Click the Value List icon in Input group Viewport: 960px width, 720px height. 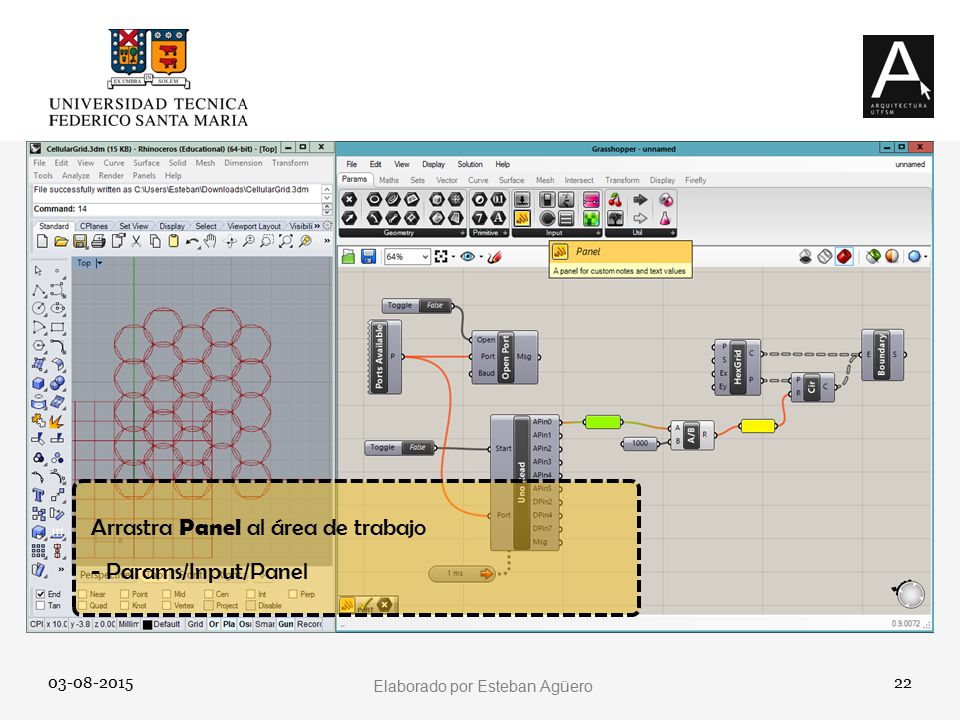[x=566, y=217]
